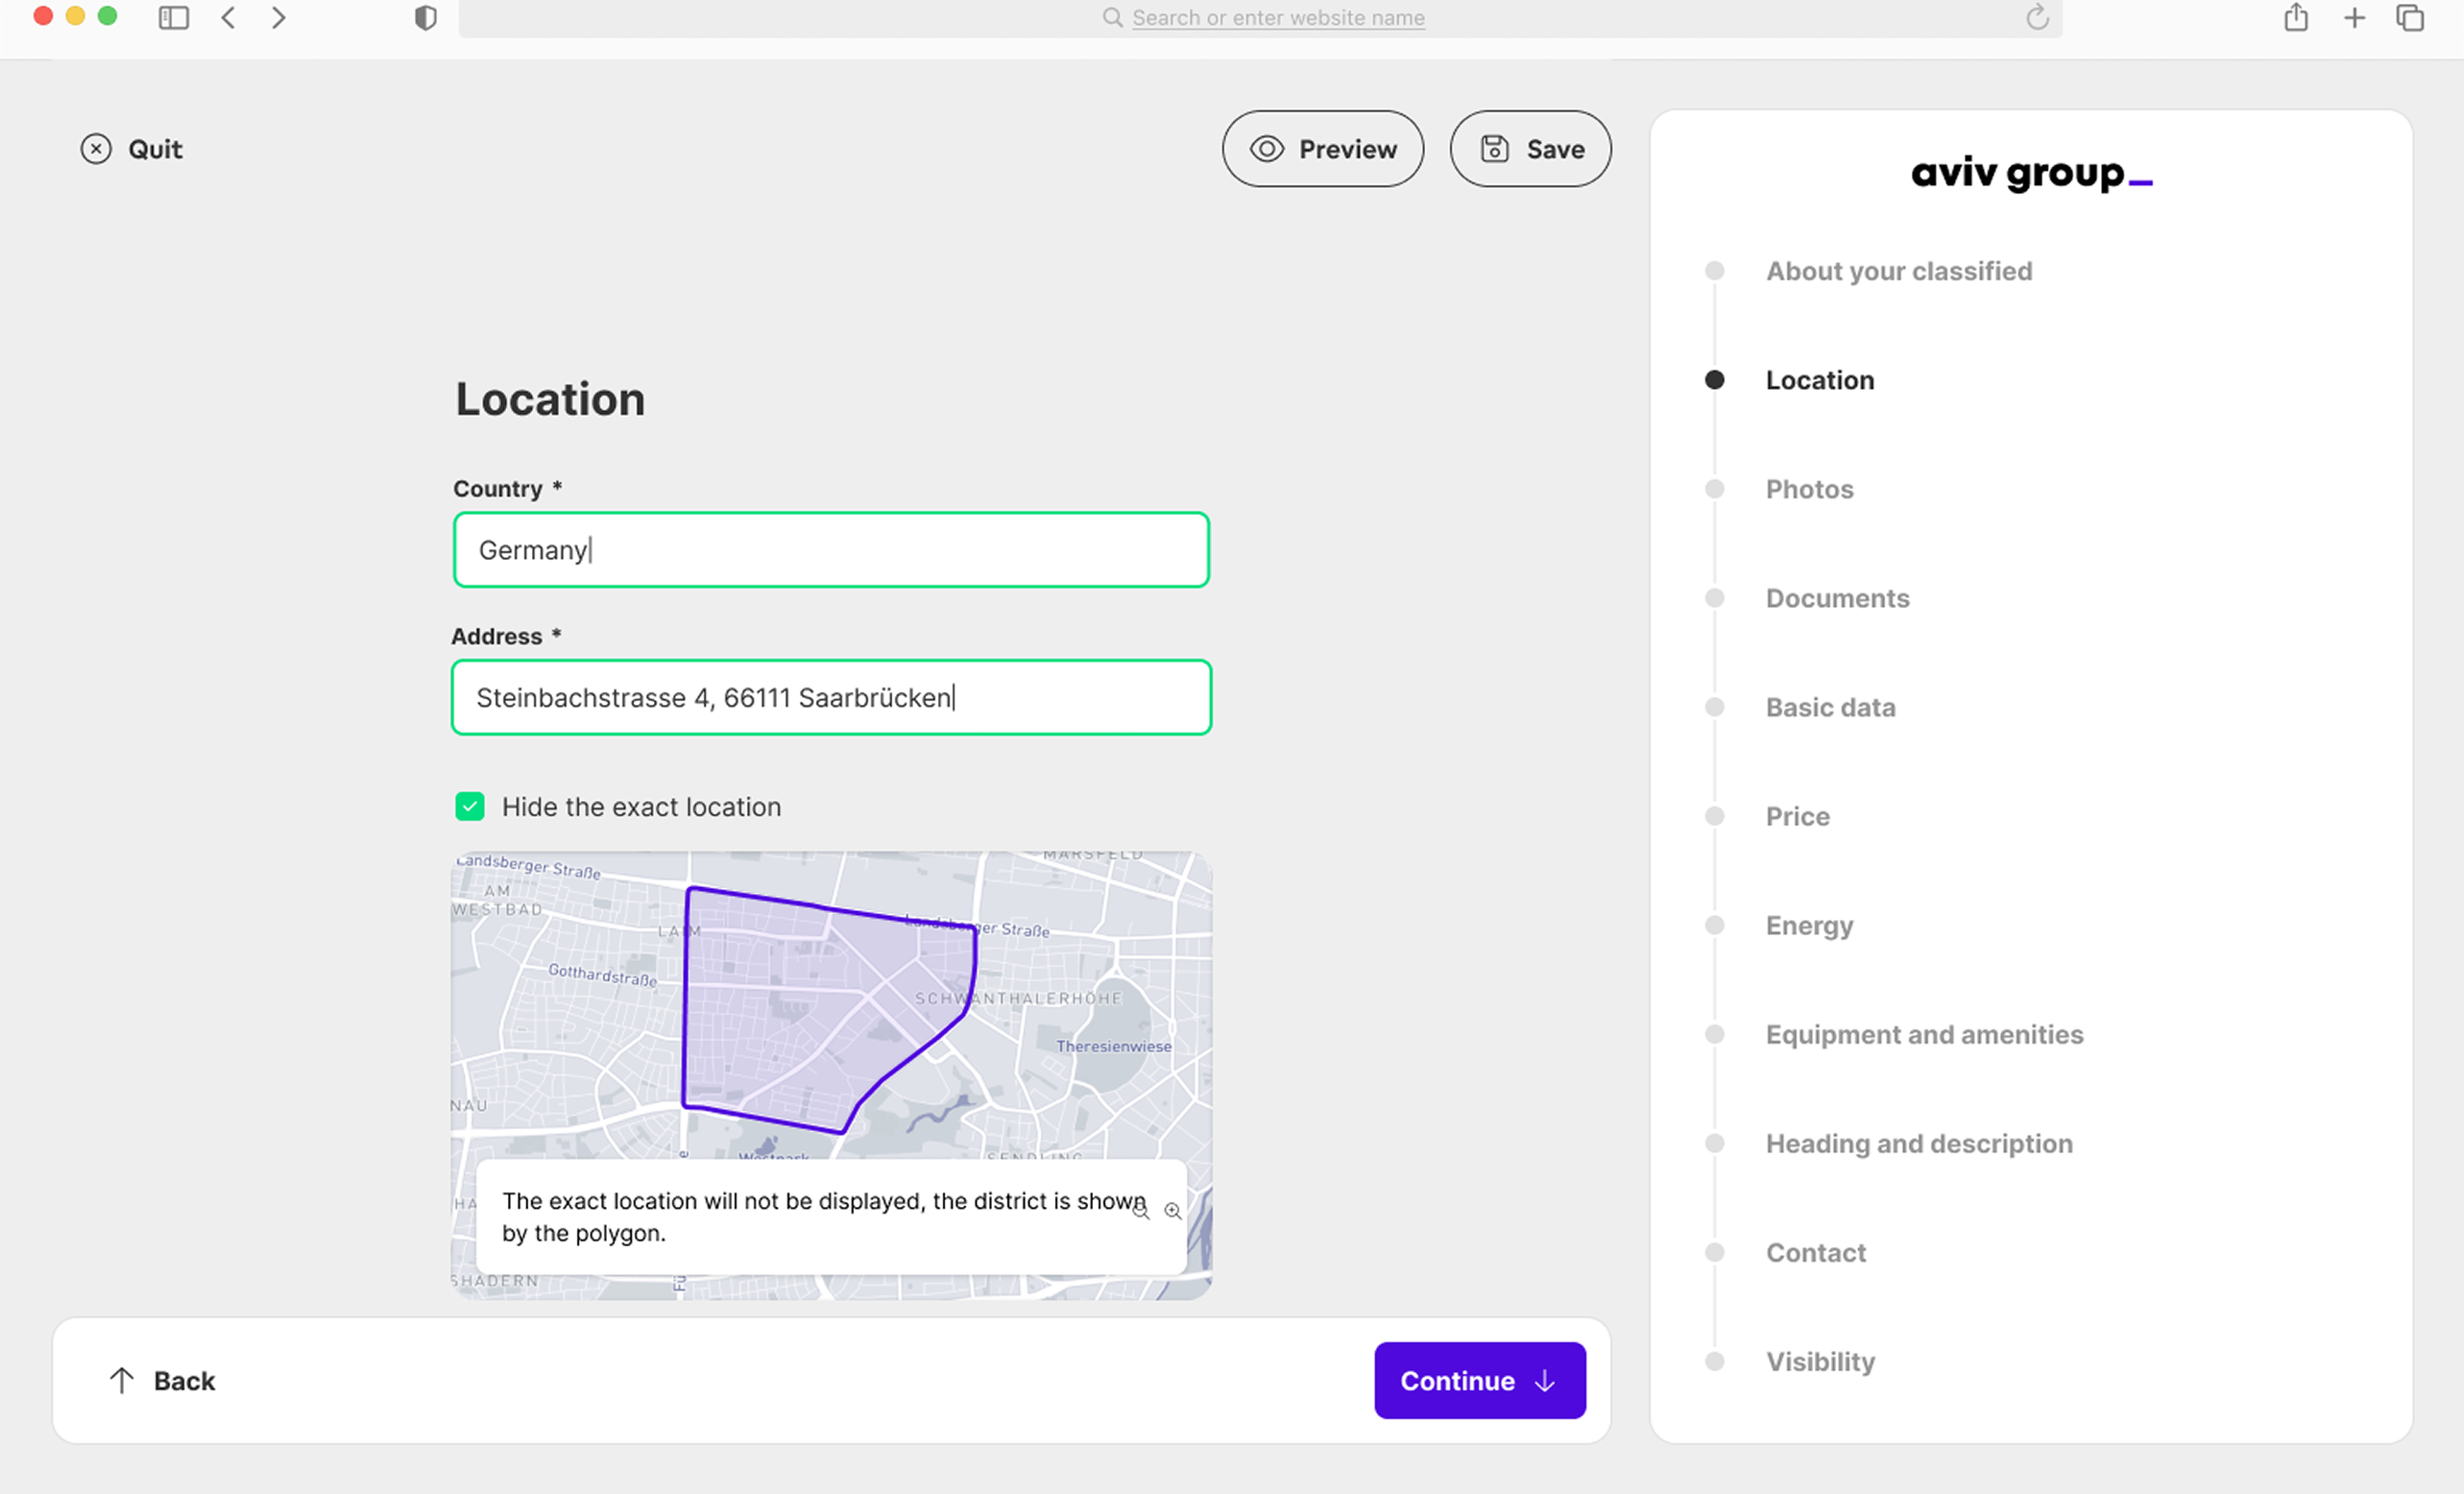Click the zoom out magnifier on the map
Viewport: 2464px width, 1494px height.
(x=1140, y=1212)
